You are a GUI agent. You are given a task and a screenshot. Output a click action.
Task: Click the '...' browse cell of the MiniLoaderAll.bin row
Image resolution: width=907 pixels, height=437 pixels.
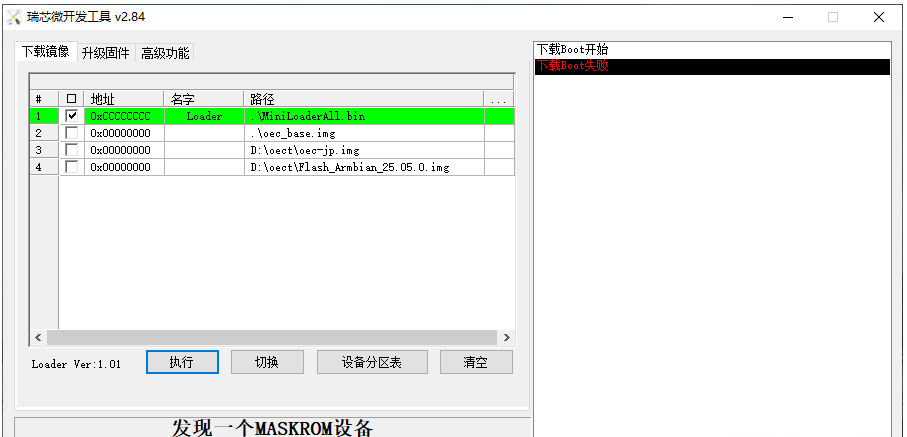[499, 116]
